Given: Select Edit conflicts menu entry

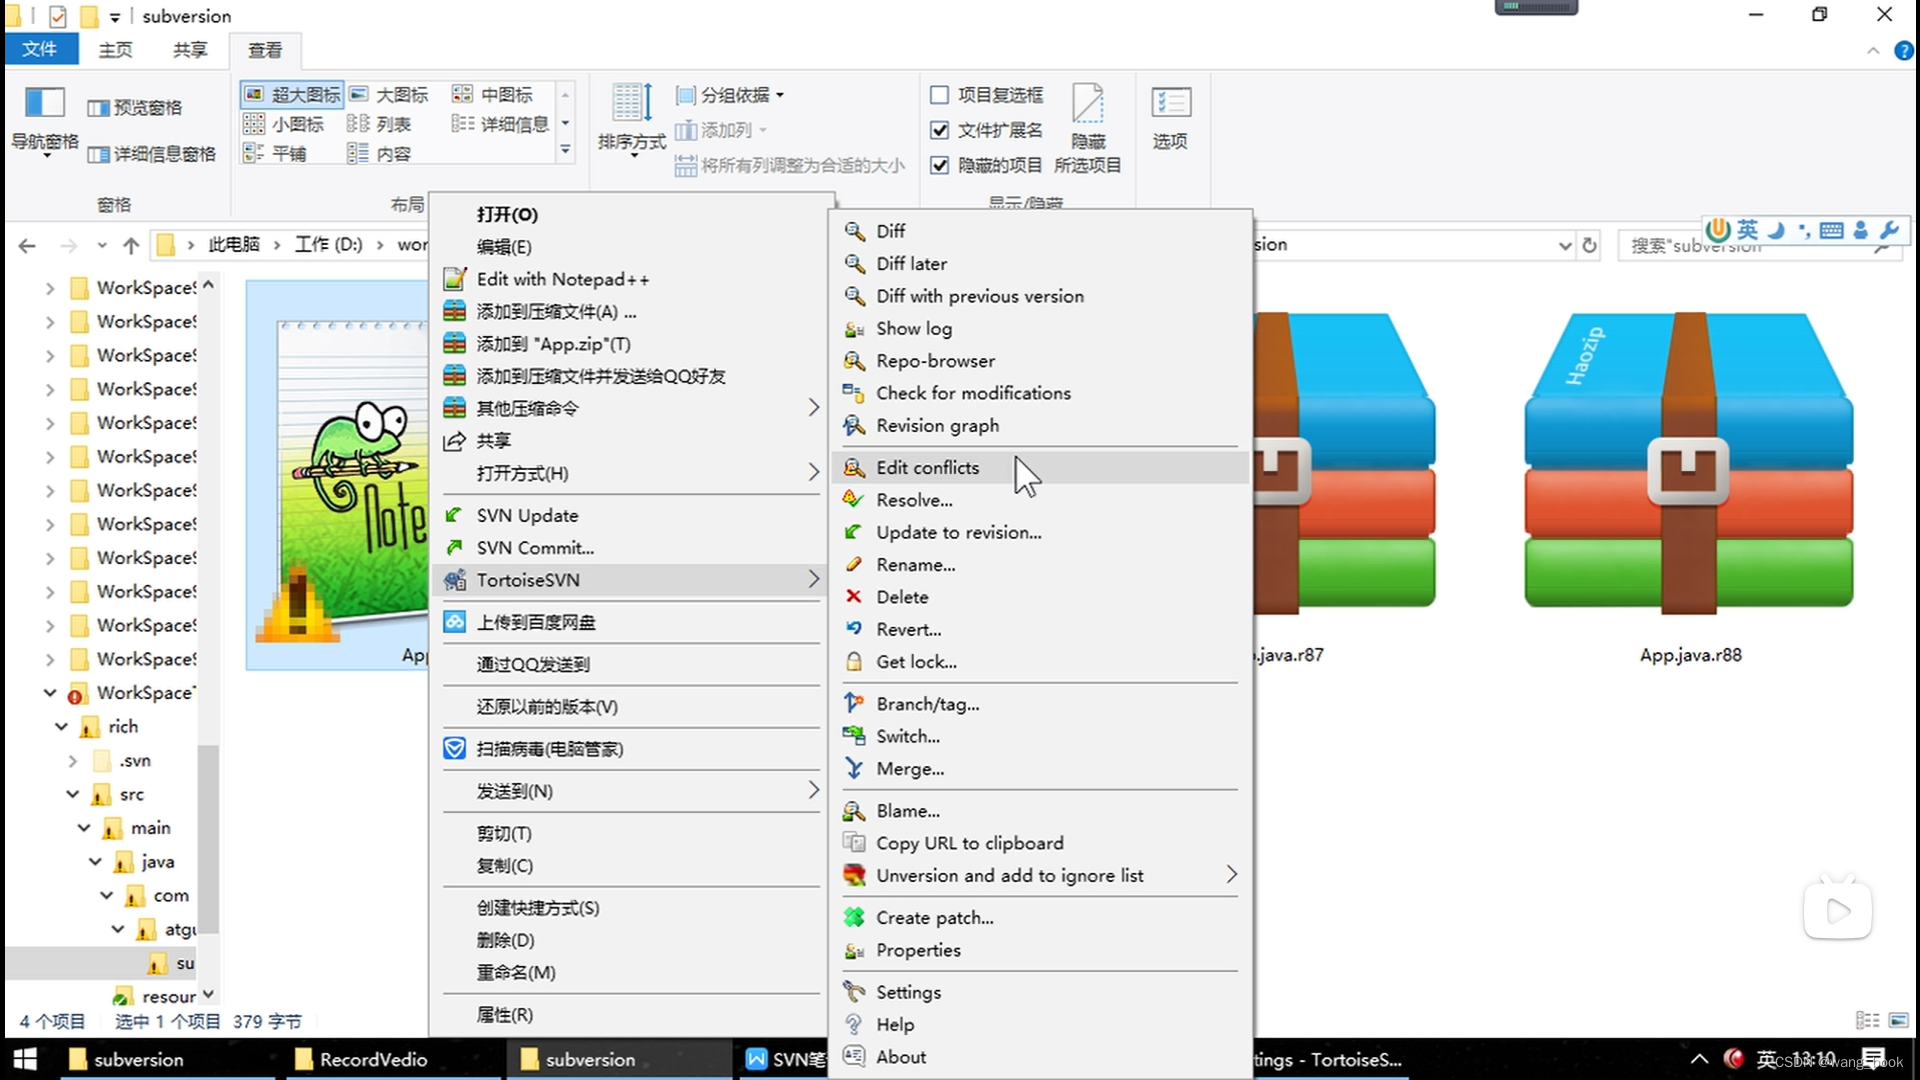Looking at the screenshot, I should click(x=927, y=467).
